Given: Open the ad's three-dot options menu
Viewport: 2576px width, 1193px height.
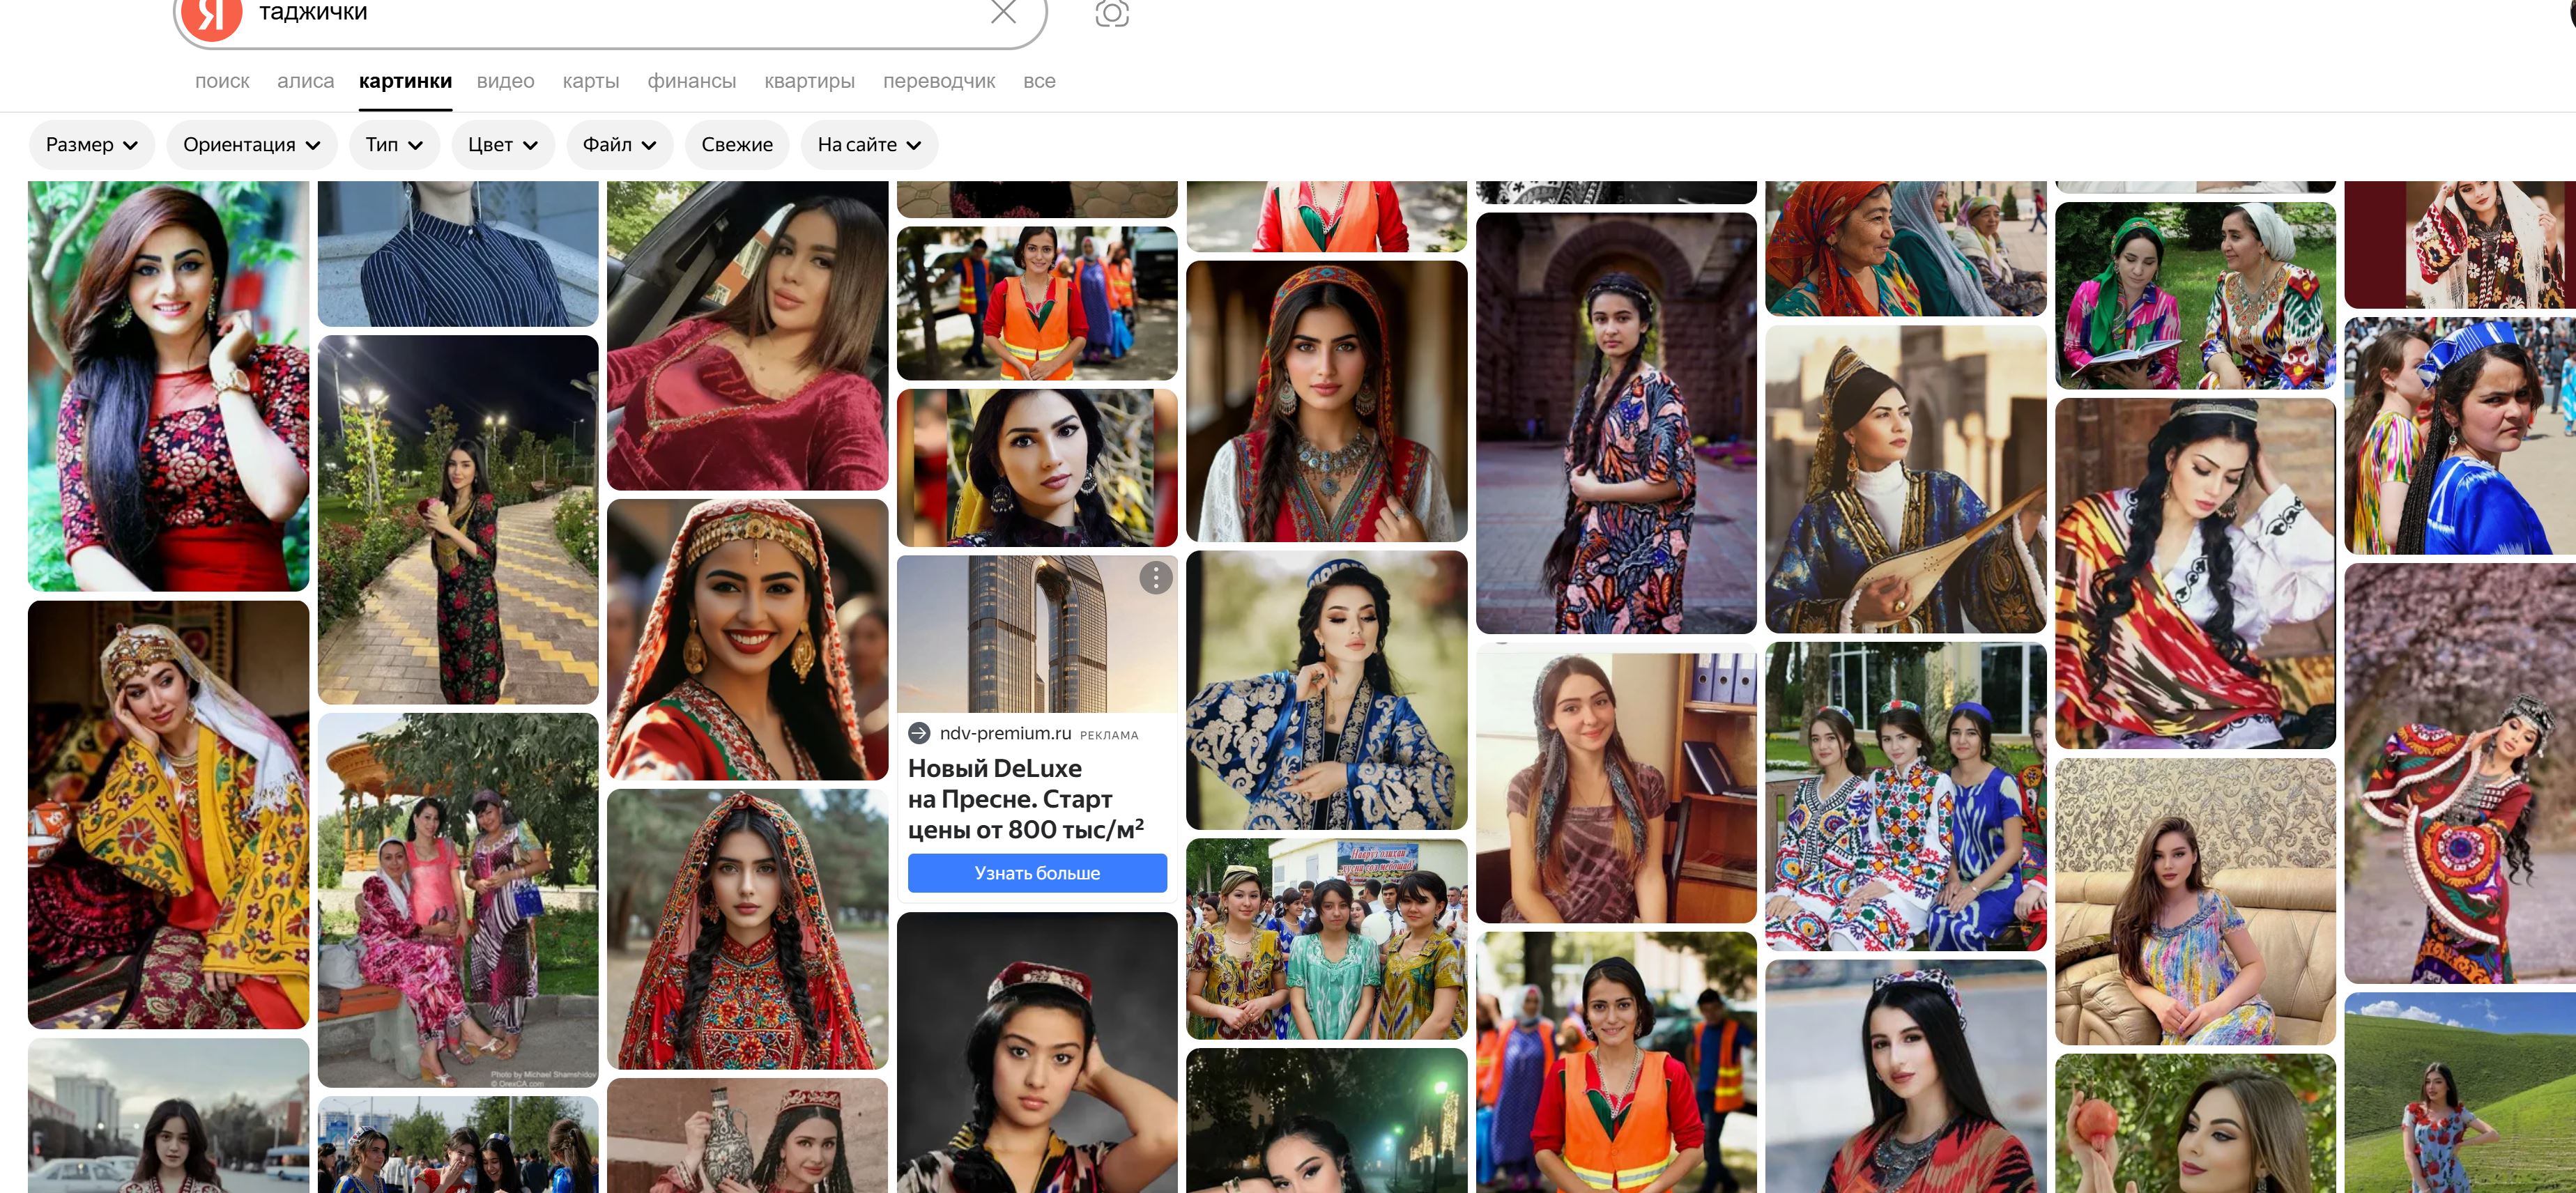Looking at the screenshot, I should [1155, 577].
